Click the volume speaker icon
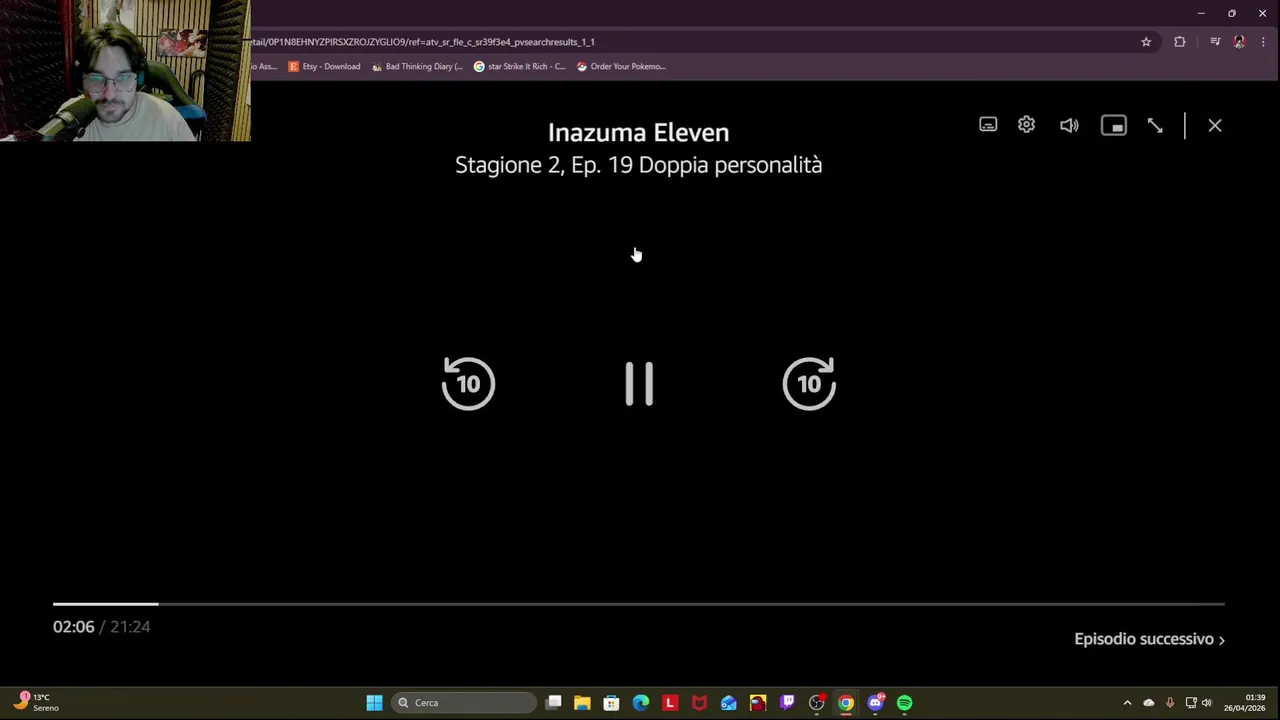1280x720 pixels. pyautogui.click(x=1069, y=125)
